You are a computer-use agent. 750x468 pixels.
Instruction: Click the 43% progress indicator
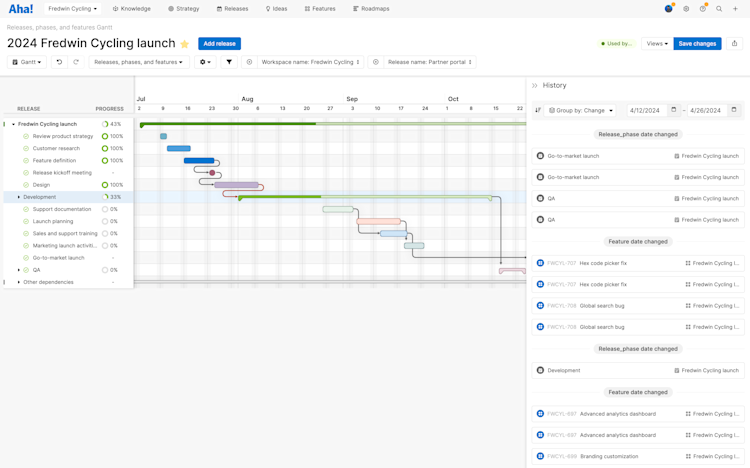111,124
